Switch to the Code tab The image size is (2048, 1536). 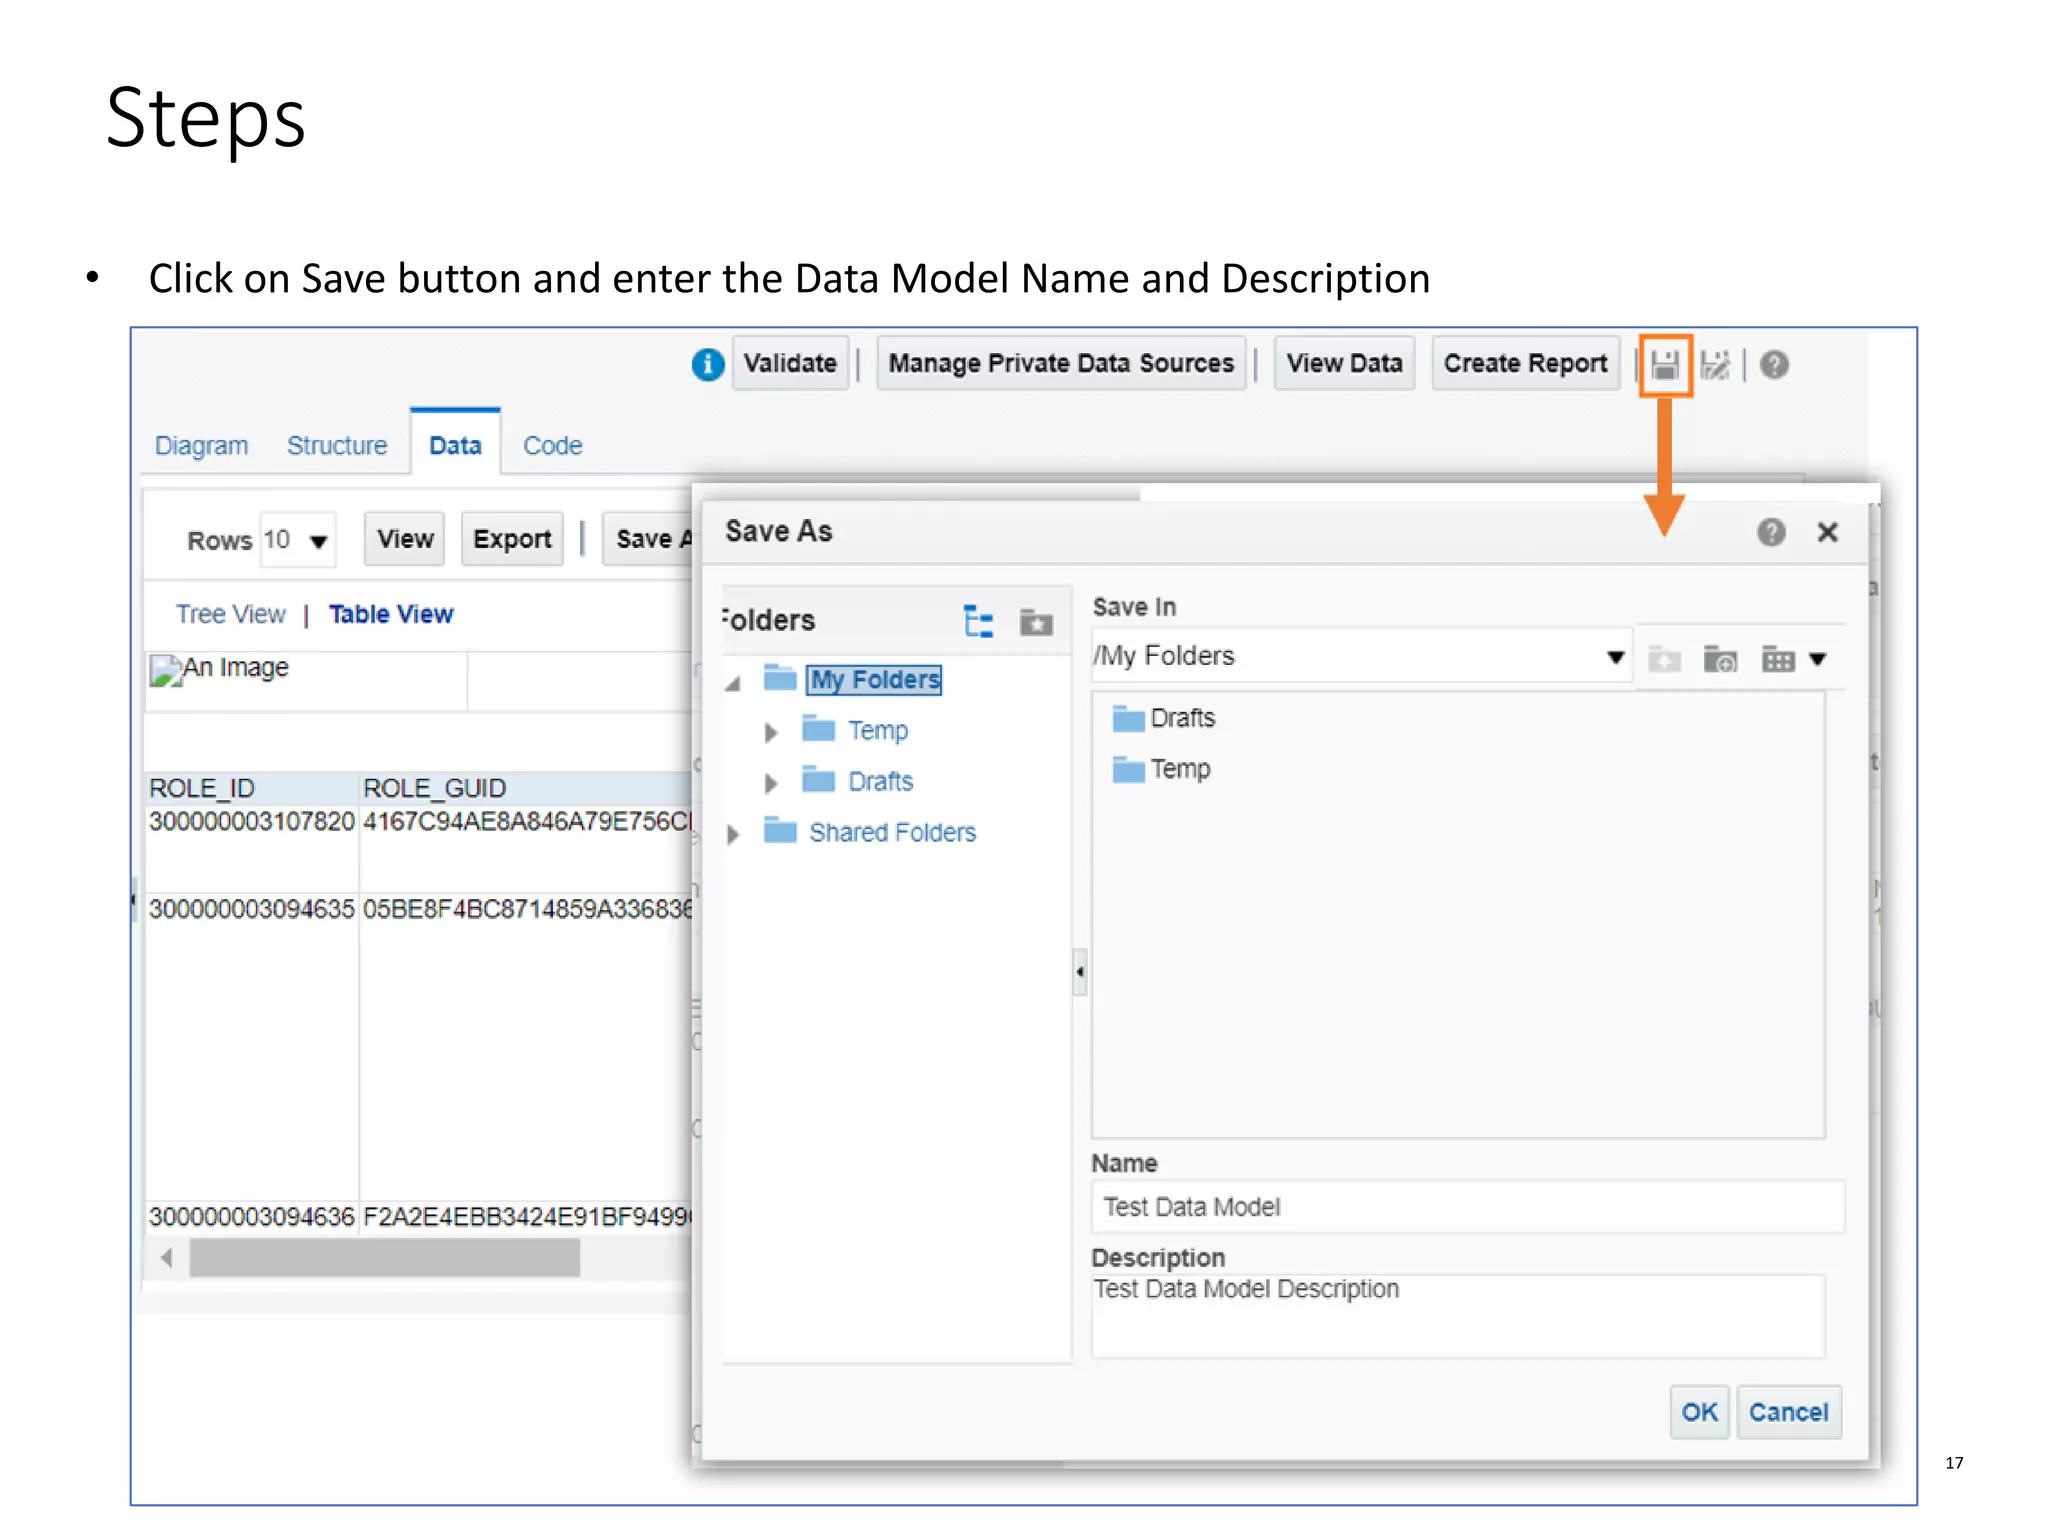(x=552, y=445)
